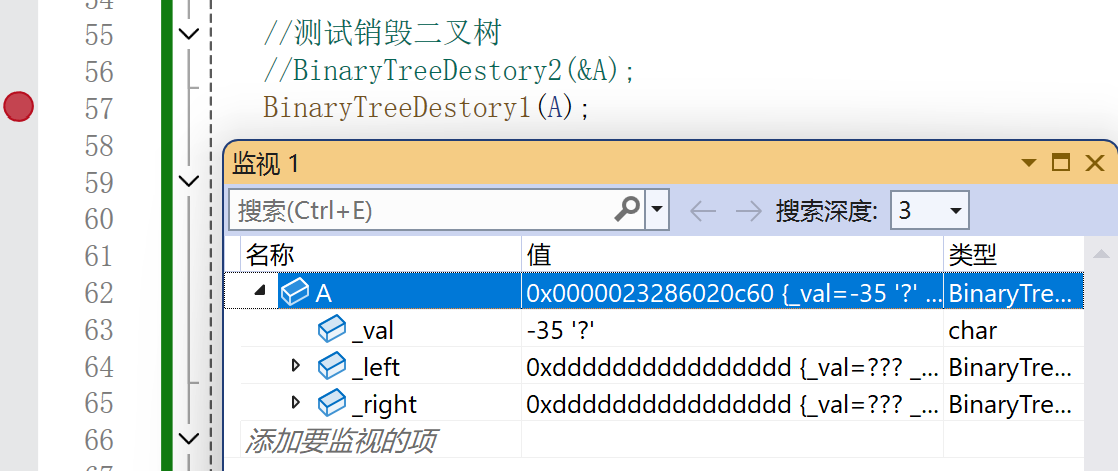Go to previous search result arrow
1118x471 pixels.
pyautogui.click(x=704, y=211)
